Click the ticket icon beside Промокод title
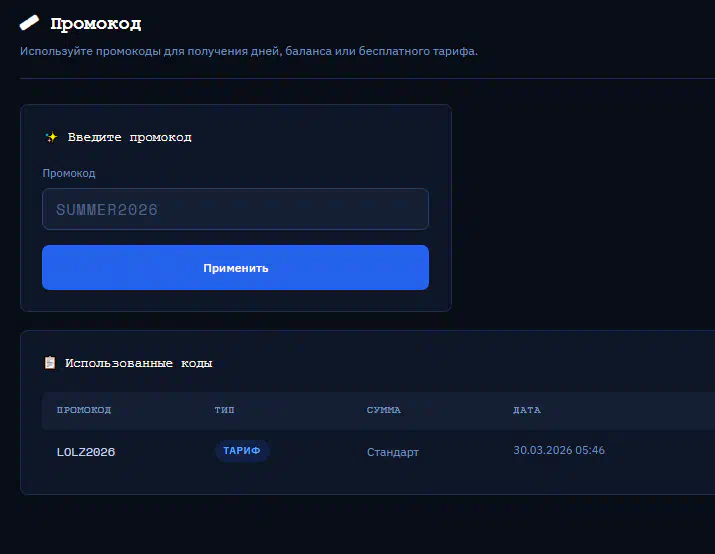 (30, 22)
